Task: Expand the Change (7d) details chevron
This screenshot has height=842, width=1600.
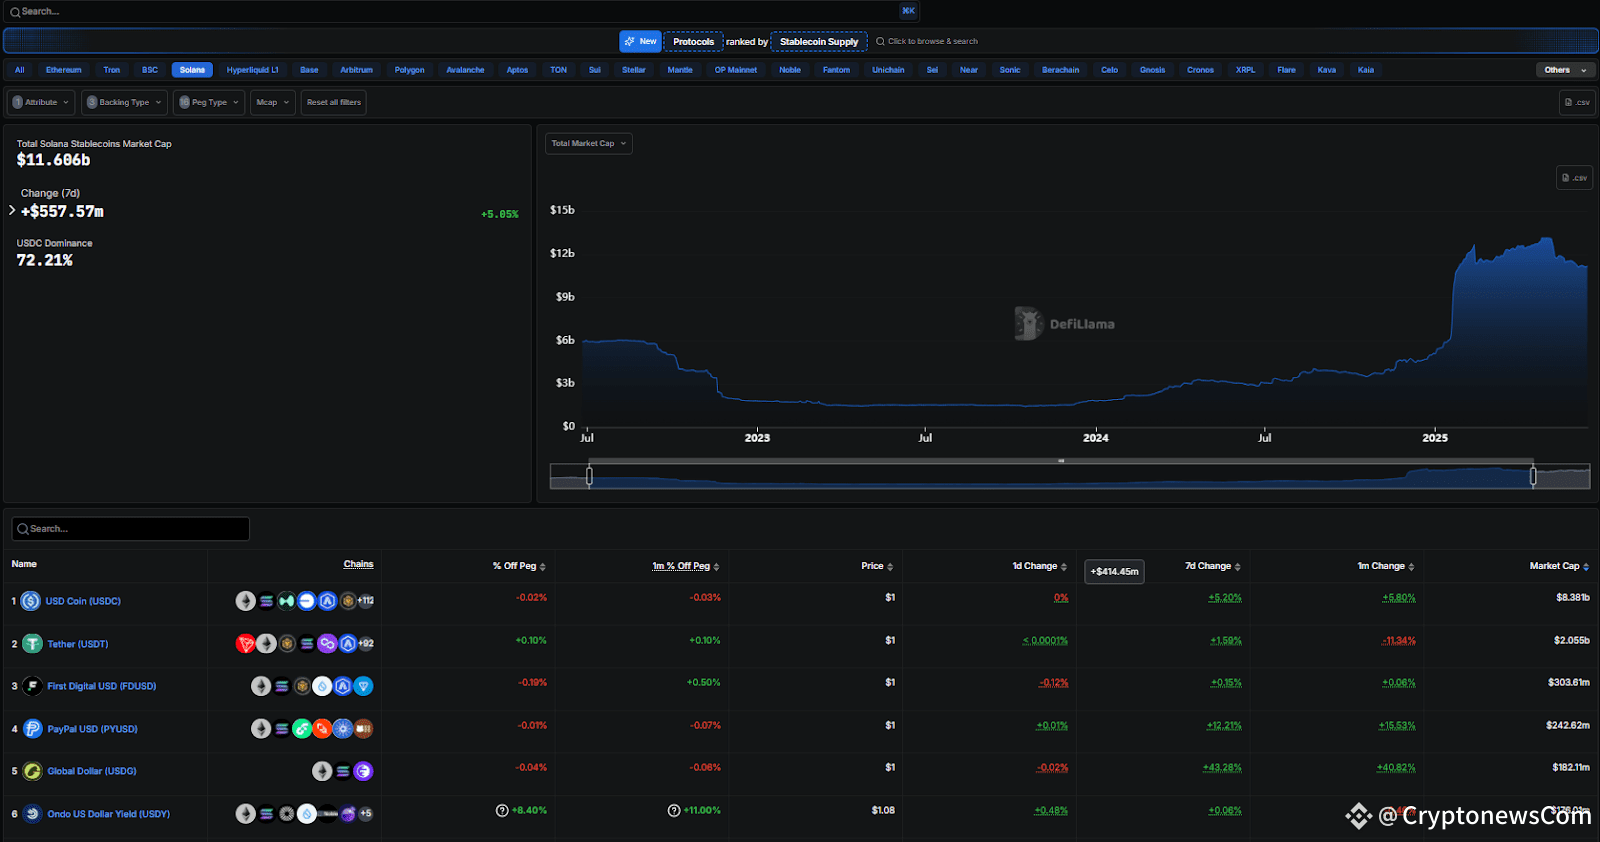Action: click(x=12, y=211)
